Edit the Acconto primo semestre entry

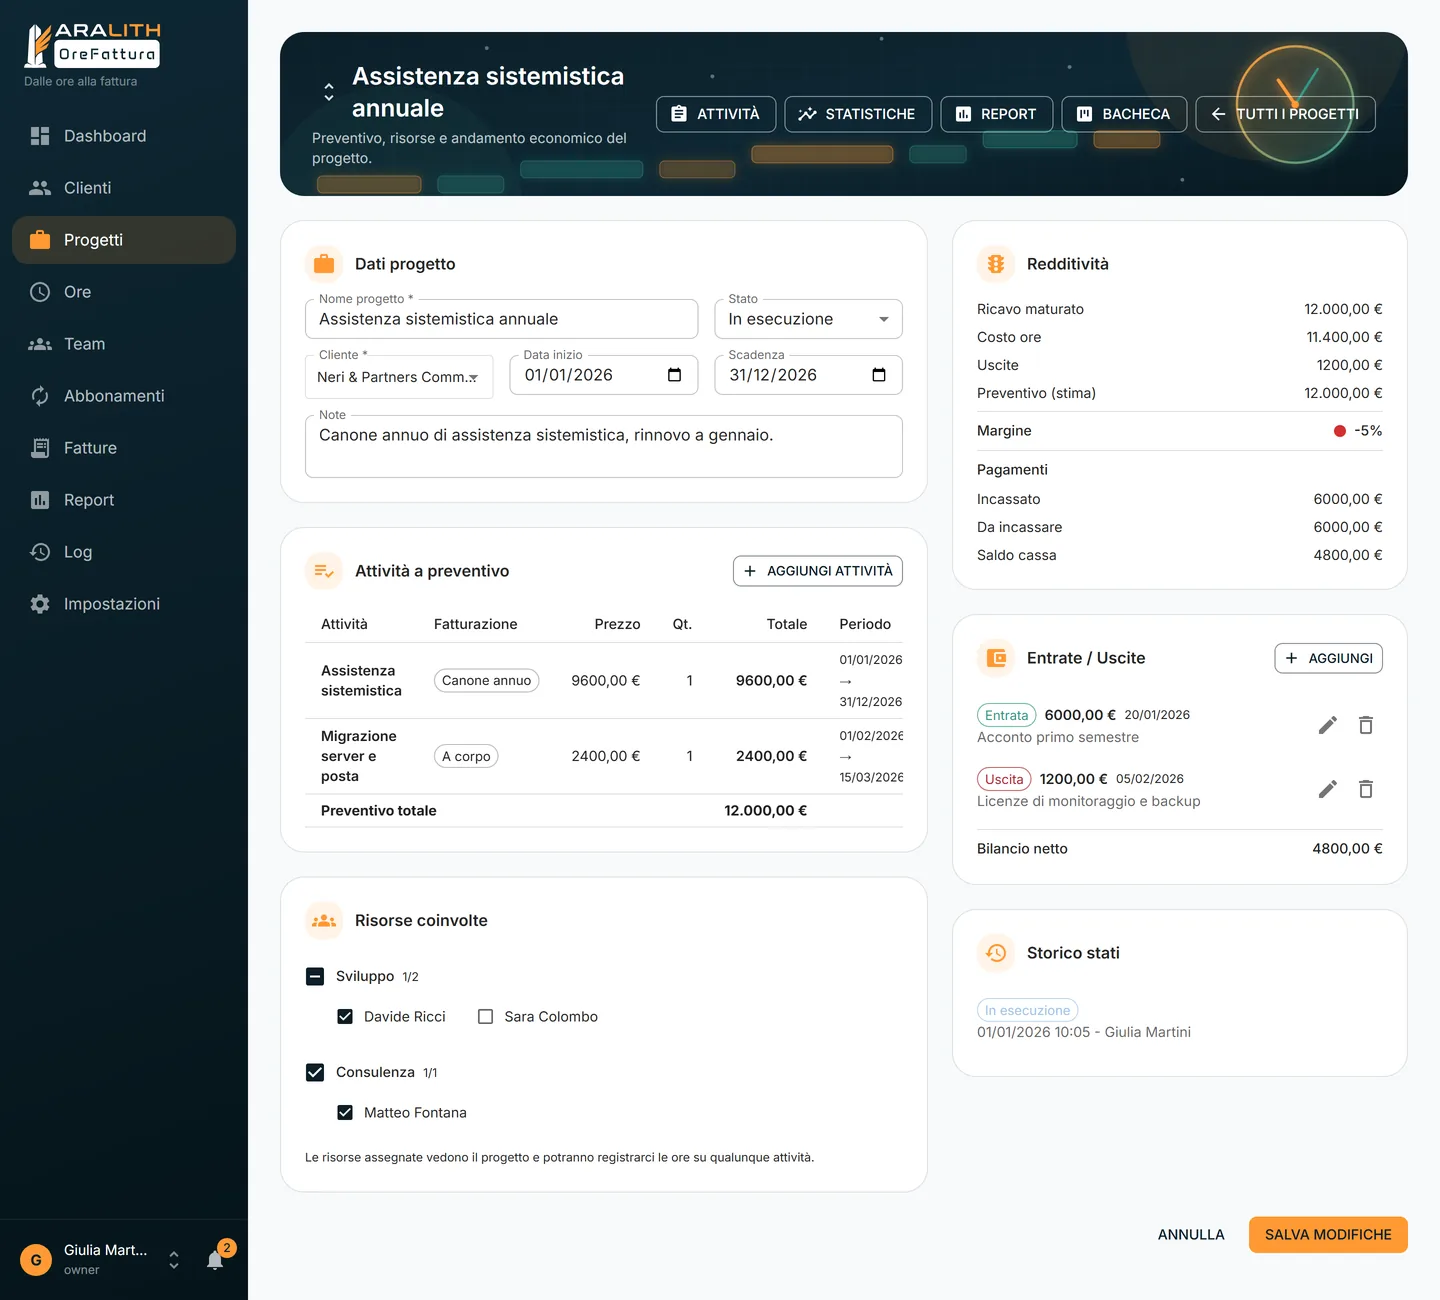pyautogui.click(x=1328, y=725)
